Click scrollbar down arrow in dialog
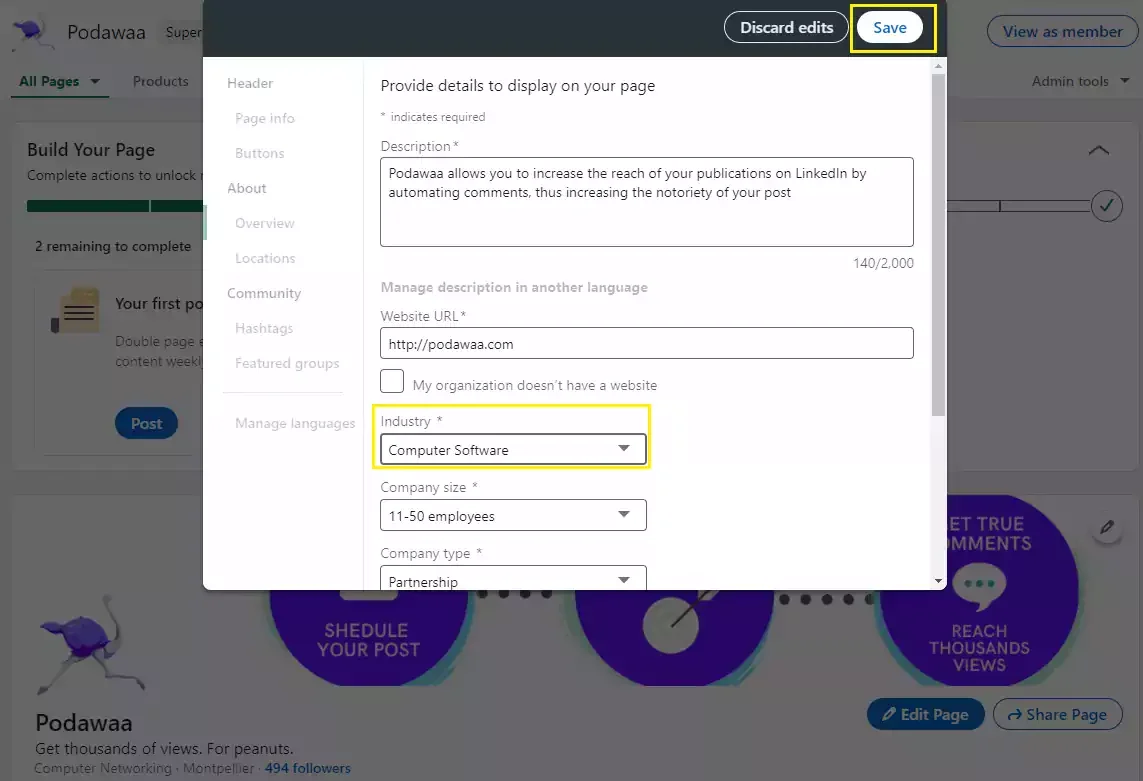 tap(938, 581)
